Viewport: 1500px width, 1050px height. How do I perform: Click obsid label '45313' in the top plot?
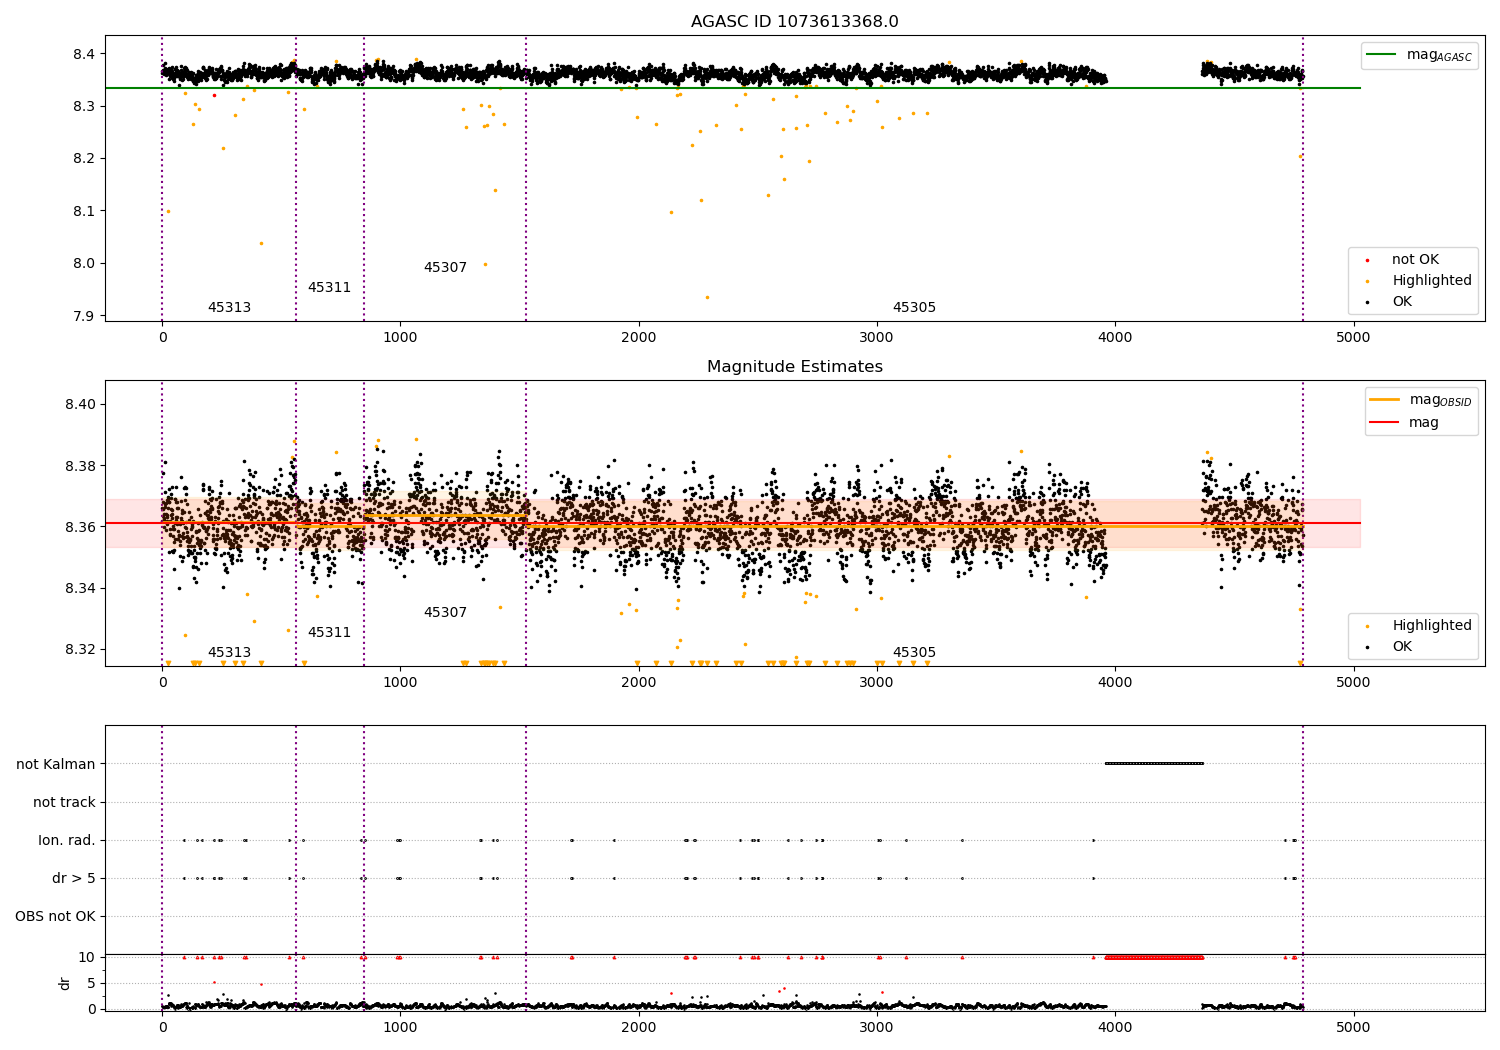click(229, 308)
